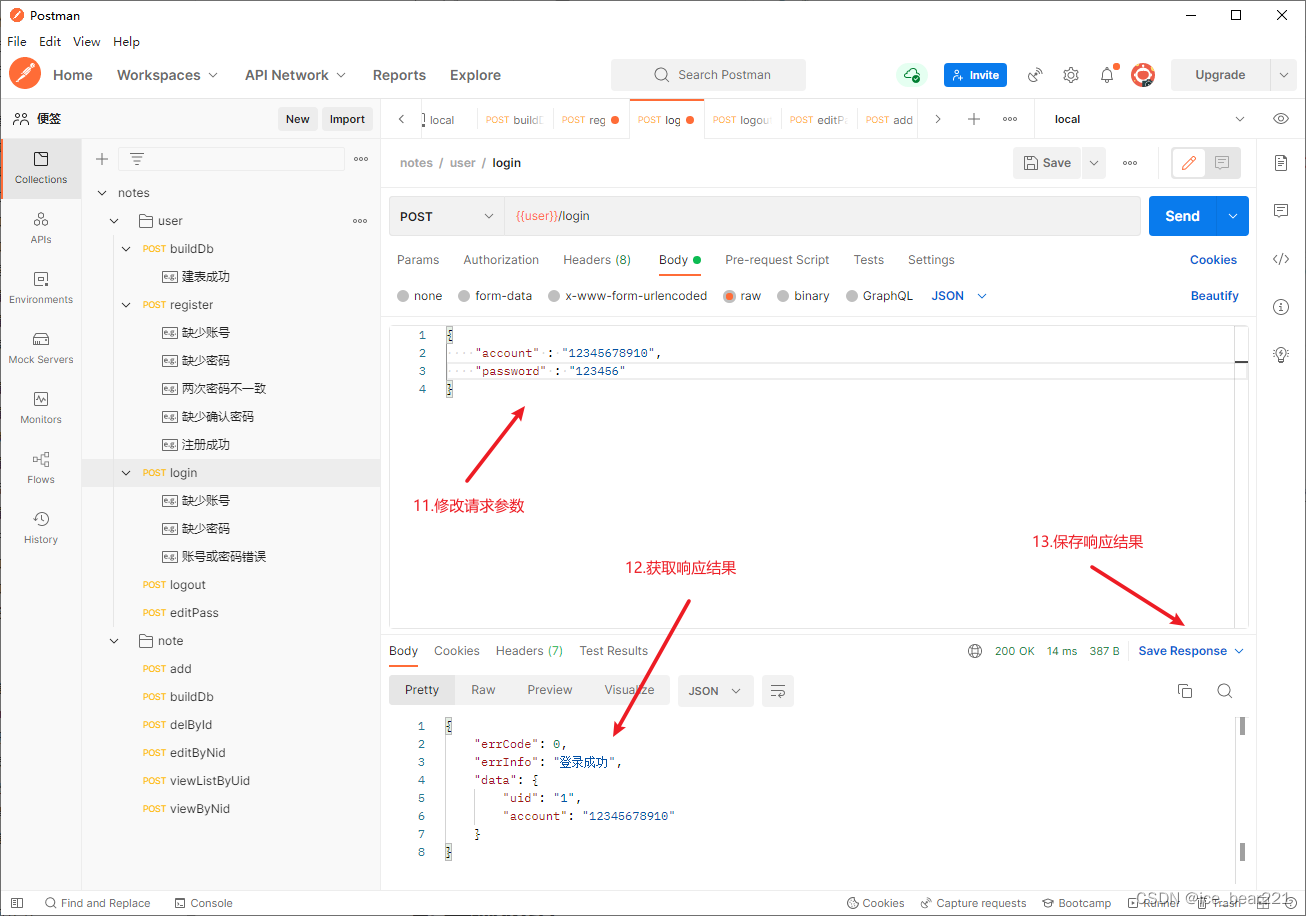Open the code snippet icon in right sidebar

1281,259
